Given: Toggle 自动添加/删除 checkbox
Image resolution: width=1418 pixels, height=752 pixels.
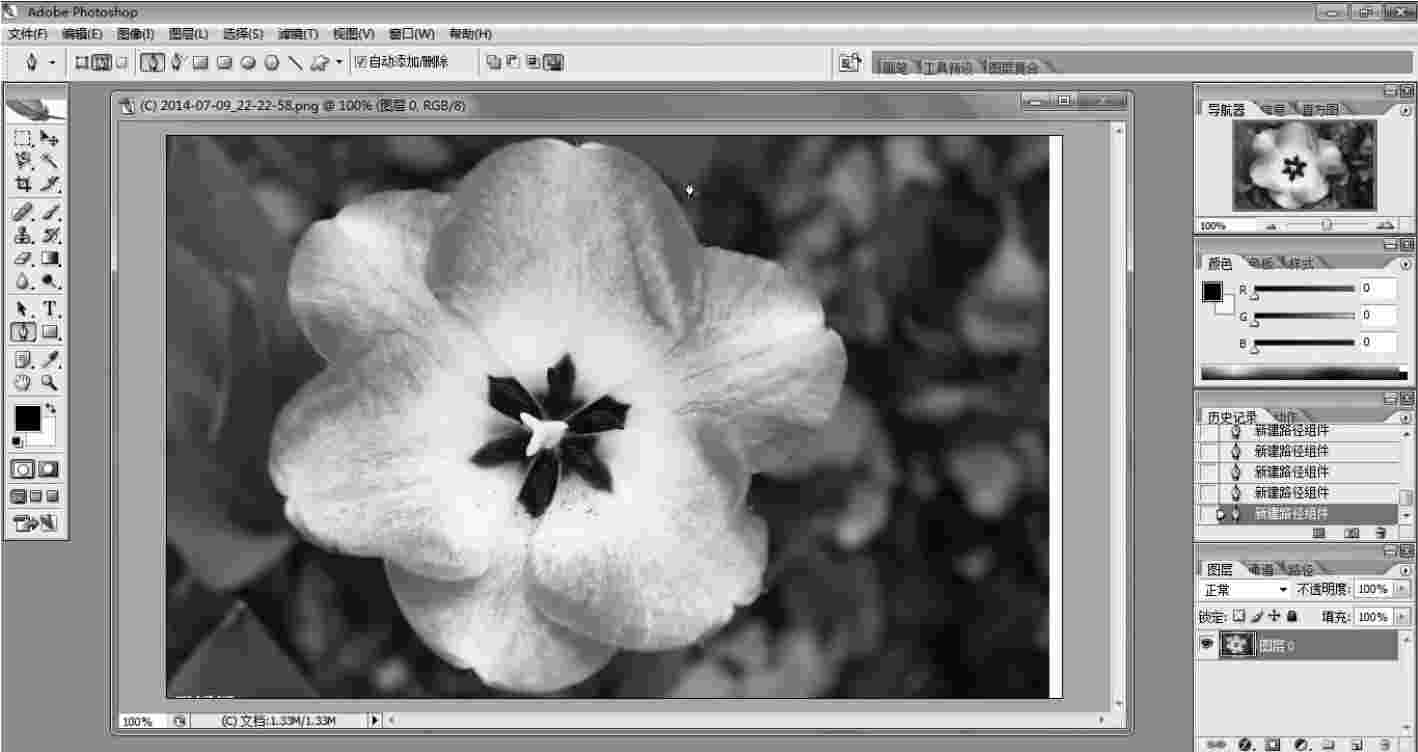Looking at the screenshot, I should pos(361,62).
